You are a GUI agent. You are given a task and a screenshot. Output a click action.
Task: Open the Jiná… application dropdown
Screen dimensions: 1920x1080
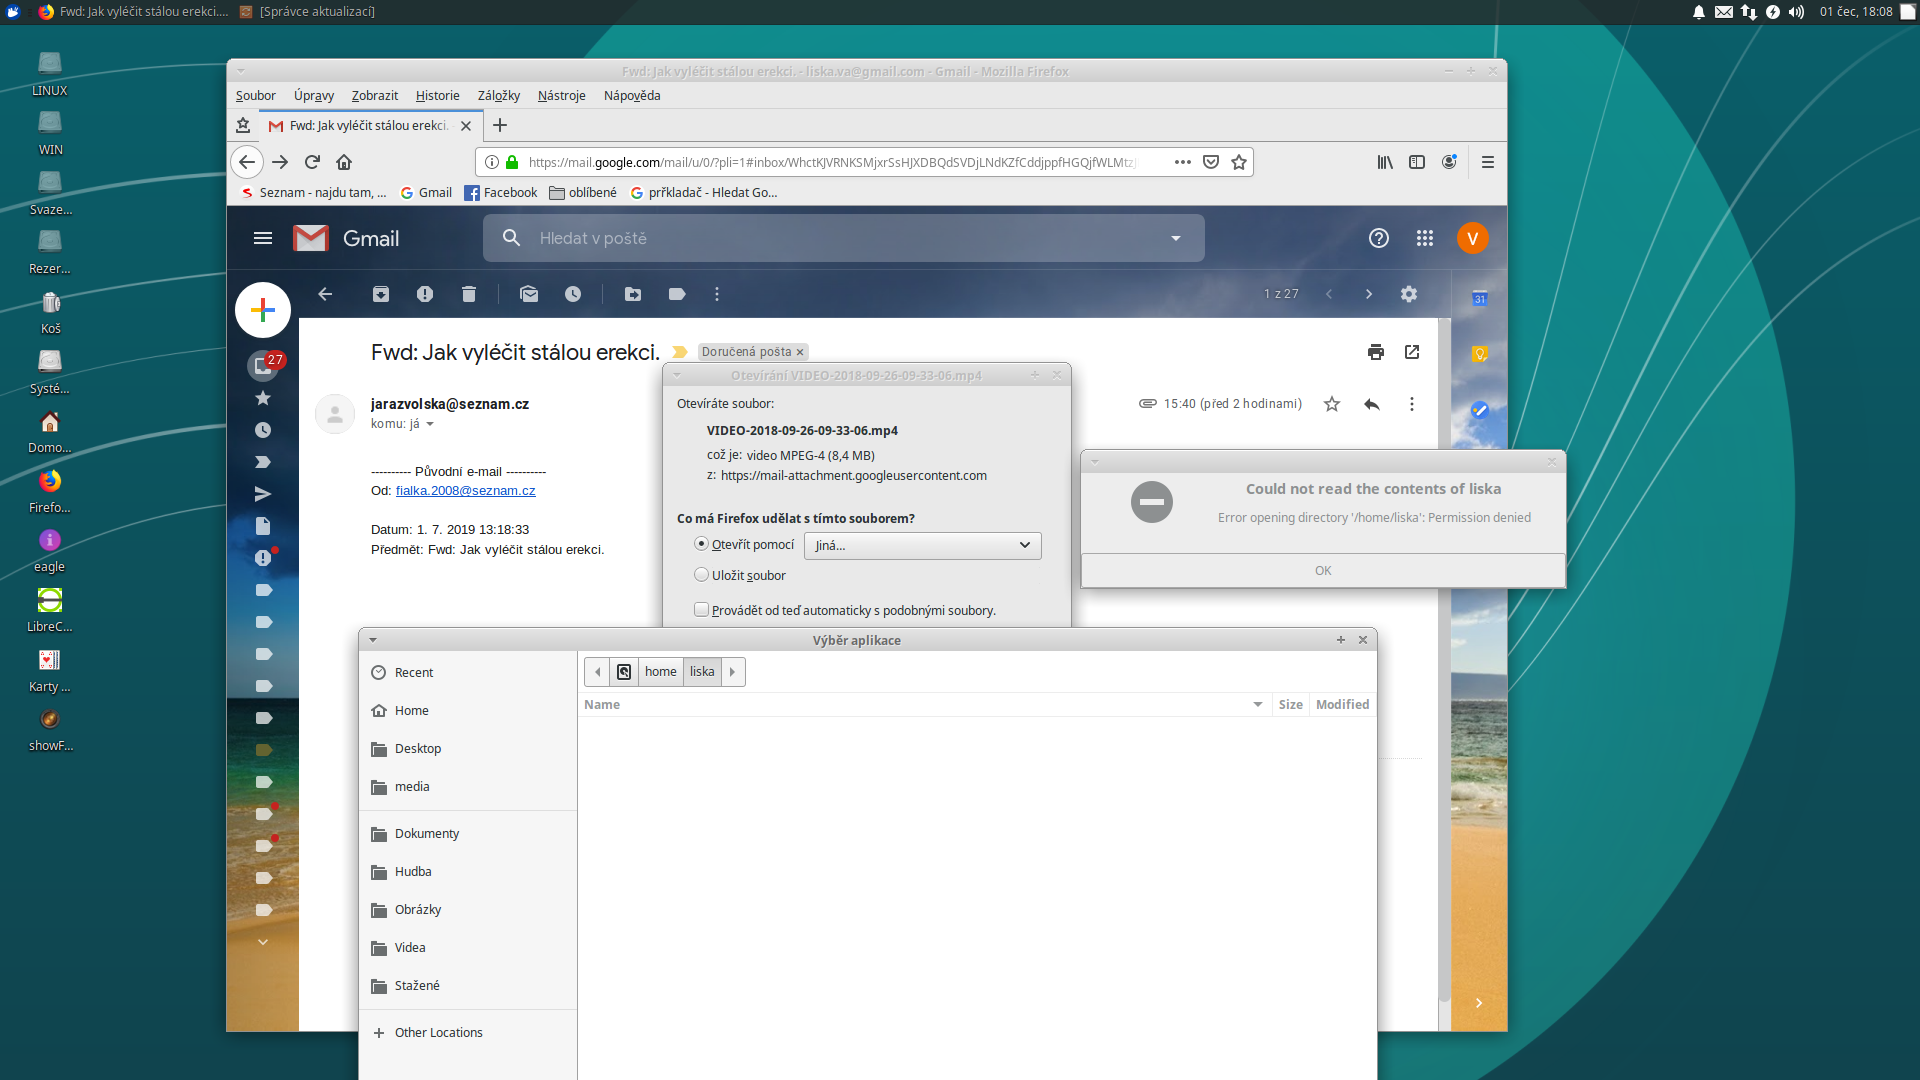(x=922, y=545)
